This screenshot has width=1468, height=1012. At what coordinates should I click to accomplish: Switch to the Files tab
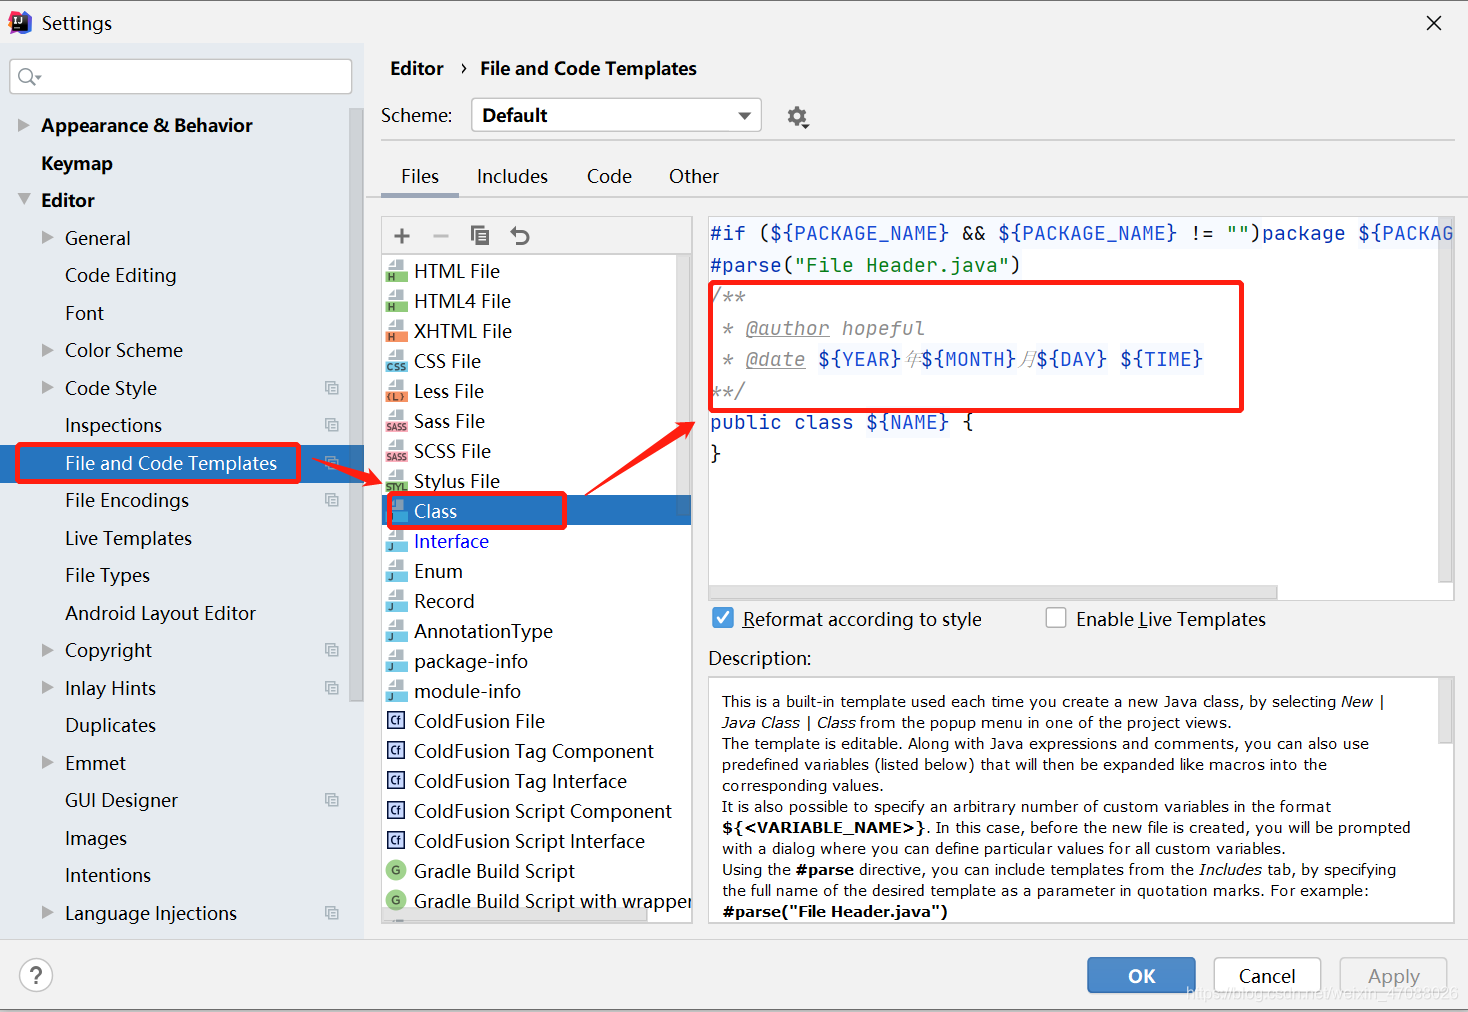pyautogui.click(x=420, y=176)
